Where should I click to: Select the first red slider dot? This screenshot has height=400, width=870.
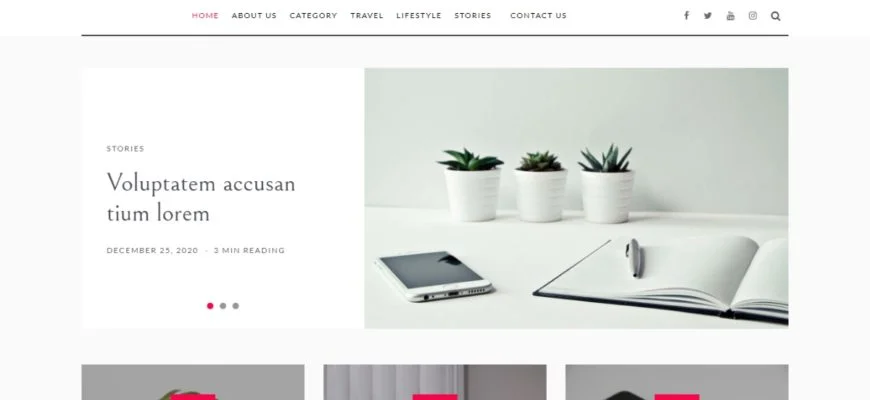point(210,306)
